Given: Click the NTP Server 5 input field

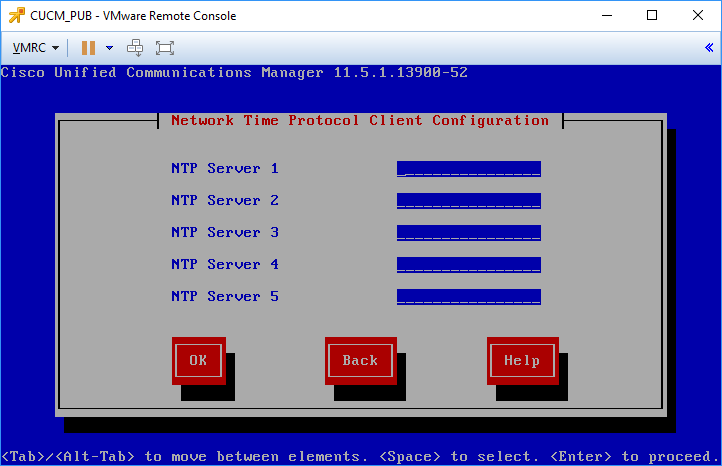Looking at the screenshot, I should (x=469, y=297).
